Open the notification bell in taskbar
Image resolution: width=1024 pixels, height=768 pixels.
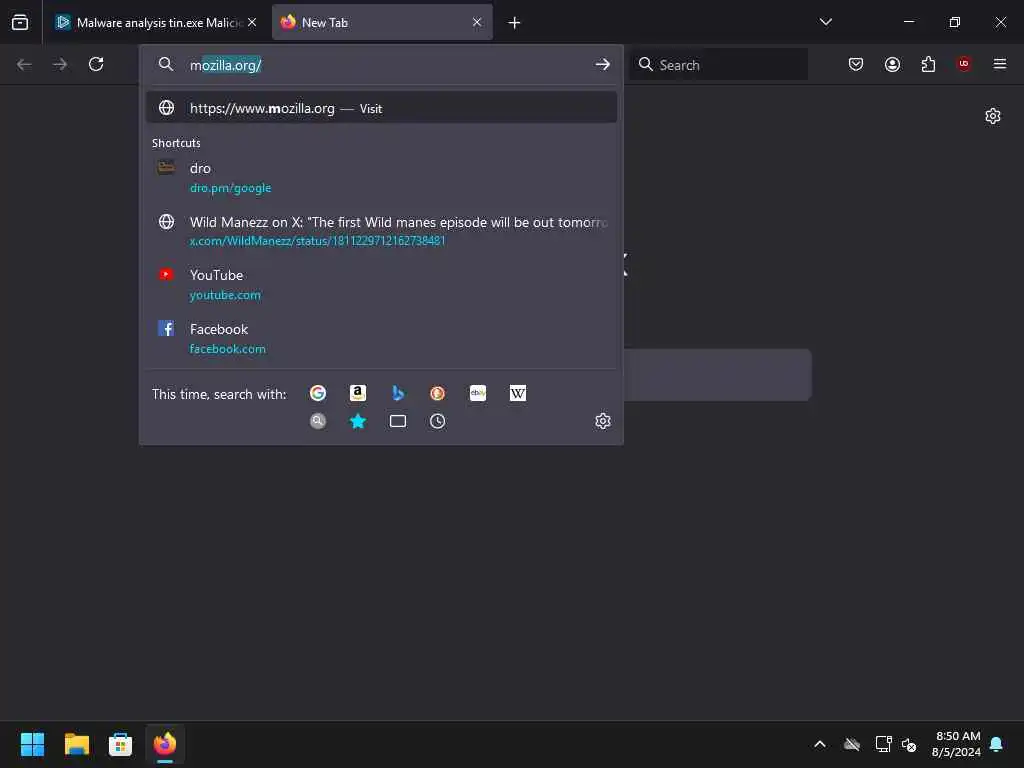(x=997, y=744)
